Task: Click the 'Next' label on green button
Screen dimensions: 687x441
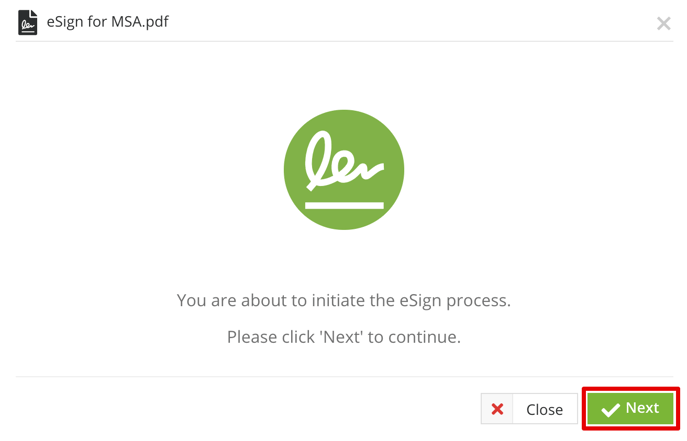Action: pyautogui.click(x=642, y=408)
